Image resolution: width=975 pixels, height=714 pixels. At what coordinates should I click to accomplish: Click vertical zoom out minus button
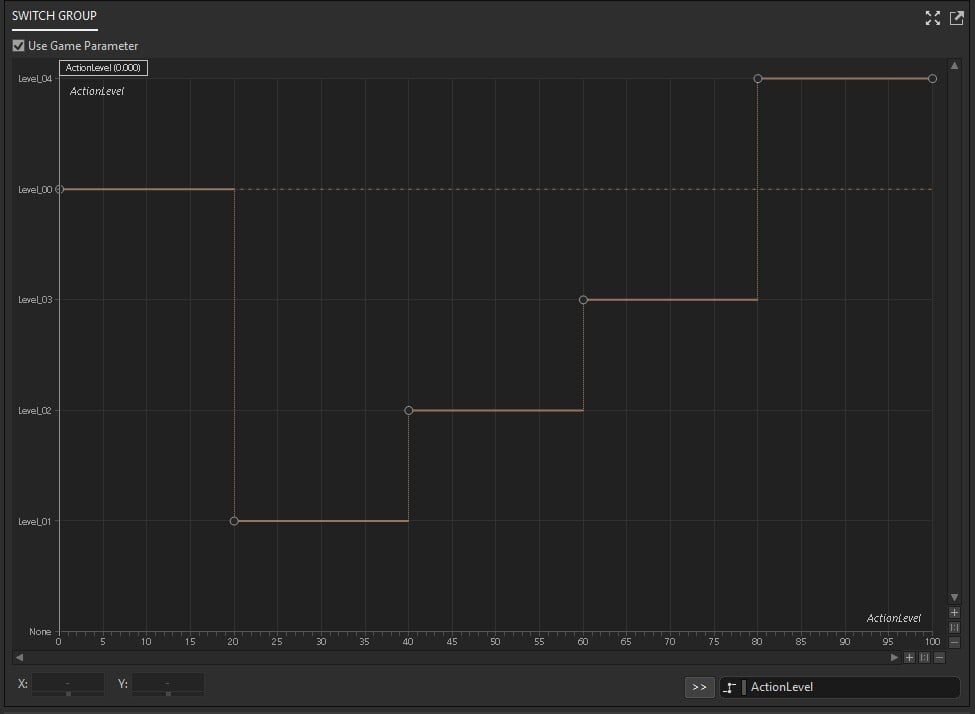click(954, 642)
